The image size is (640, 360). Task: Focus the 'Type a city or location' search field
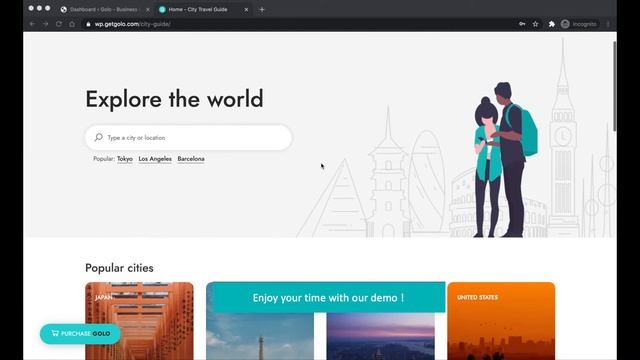click(189, 138)
